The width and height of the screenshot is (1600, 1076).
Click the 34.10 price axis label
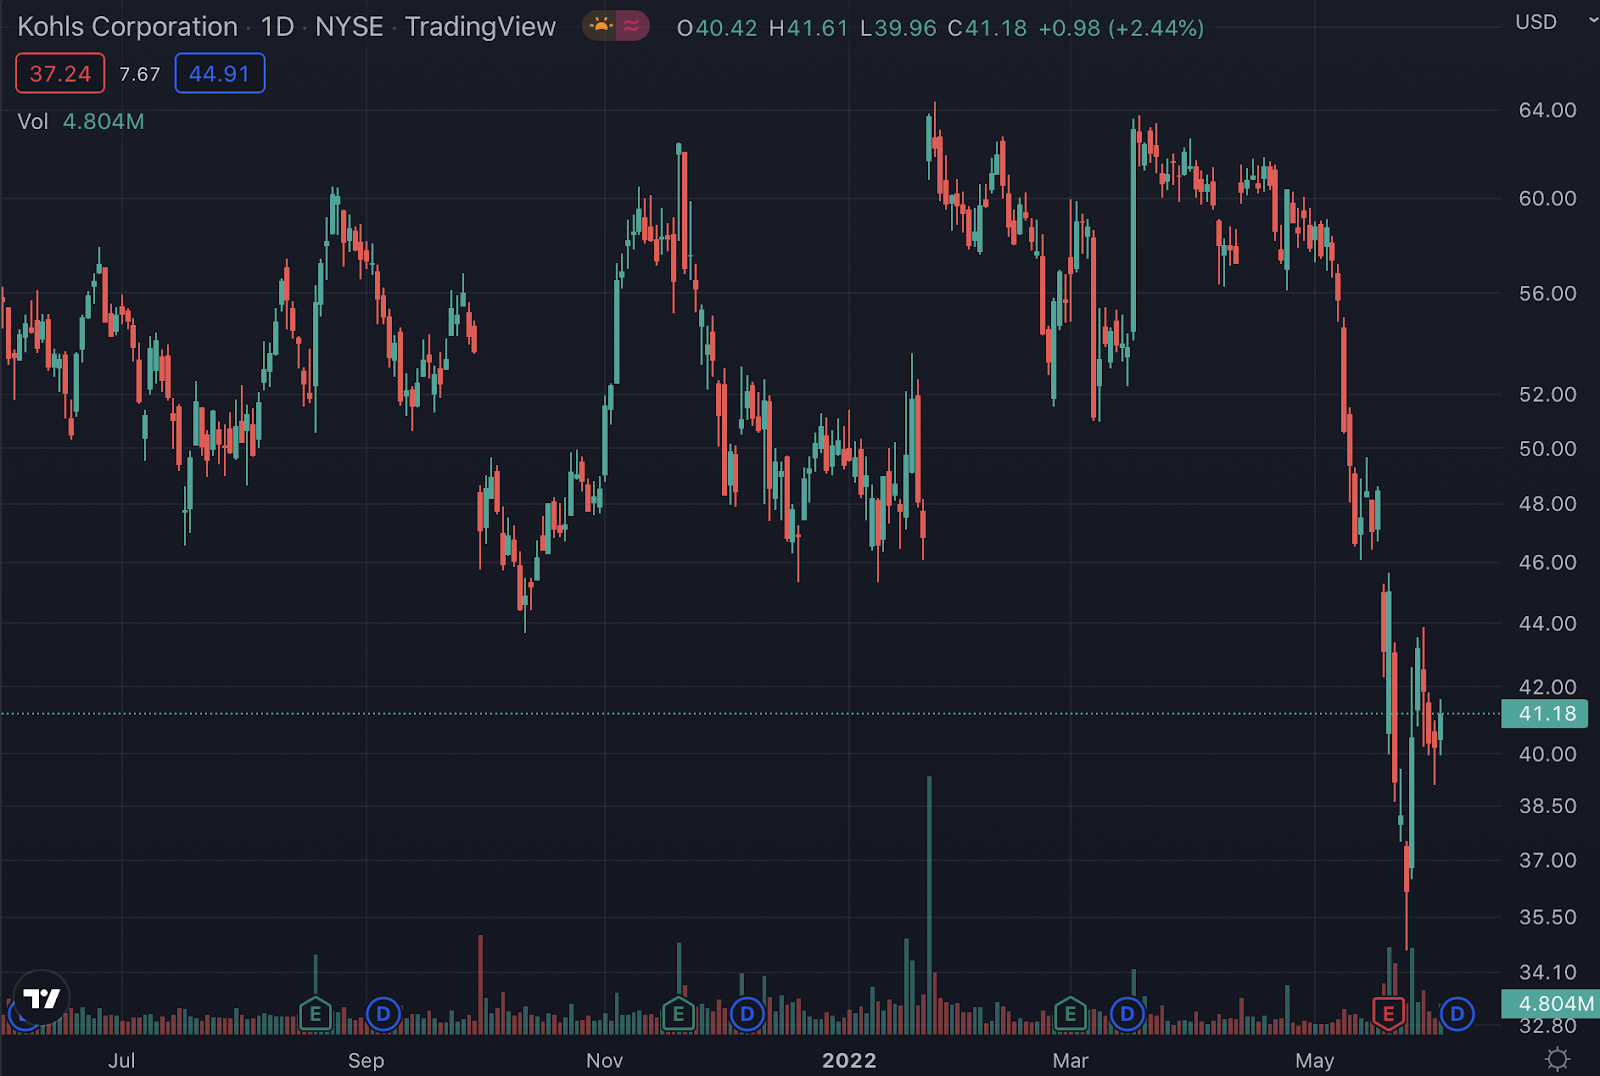click(1547, 972)
